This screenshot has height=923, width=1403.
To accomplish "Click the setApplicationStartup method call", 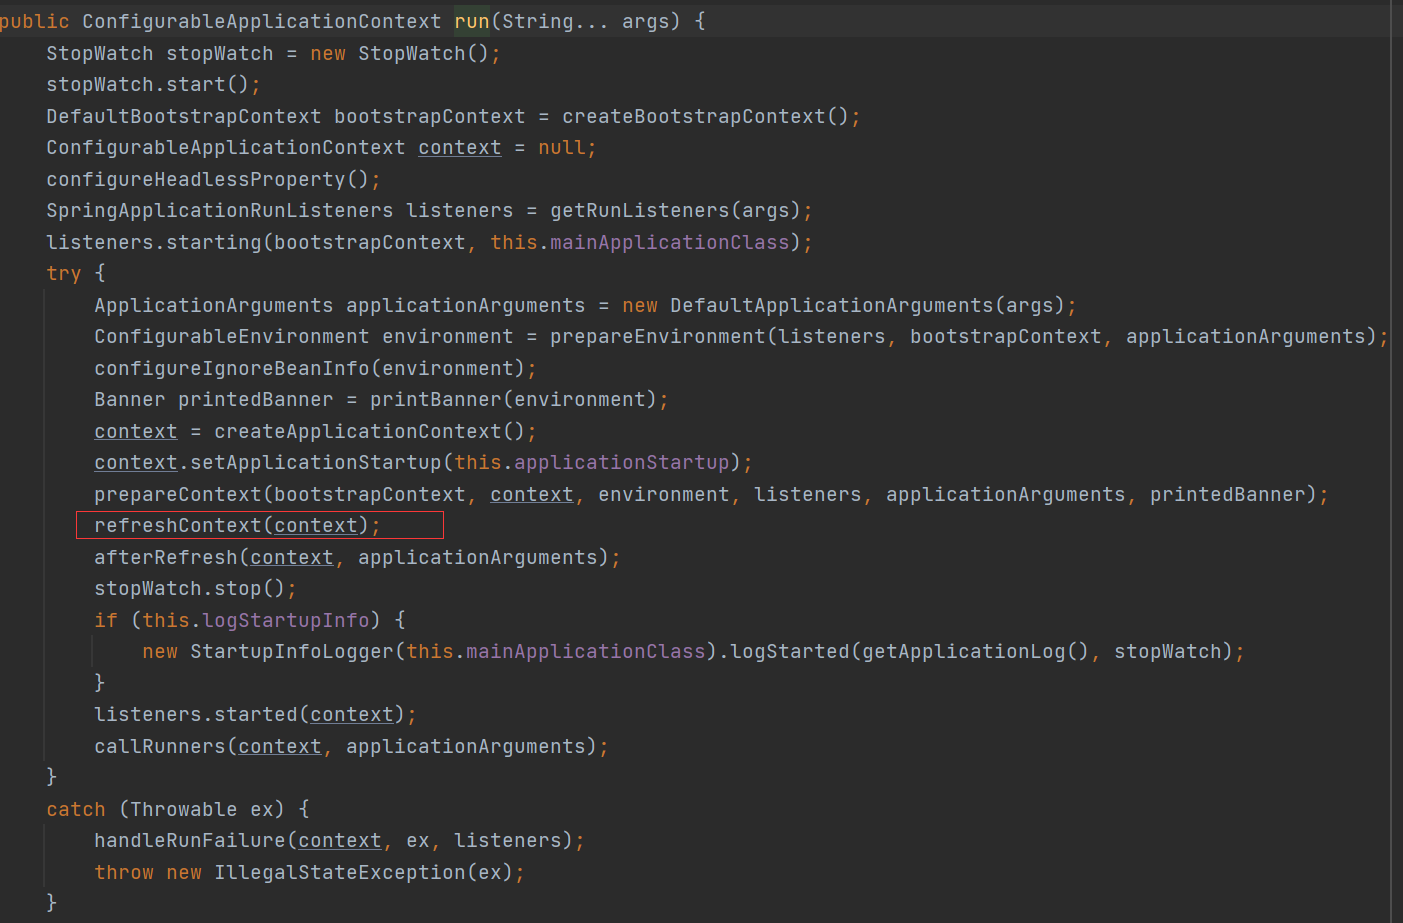I will (x=315, y=462).
